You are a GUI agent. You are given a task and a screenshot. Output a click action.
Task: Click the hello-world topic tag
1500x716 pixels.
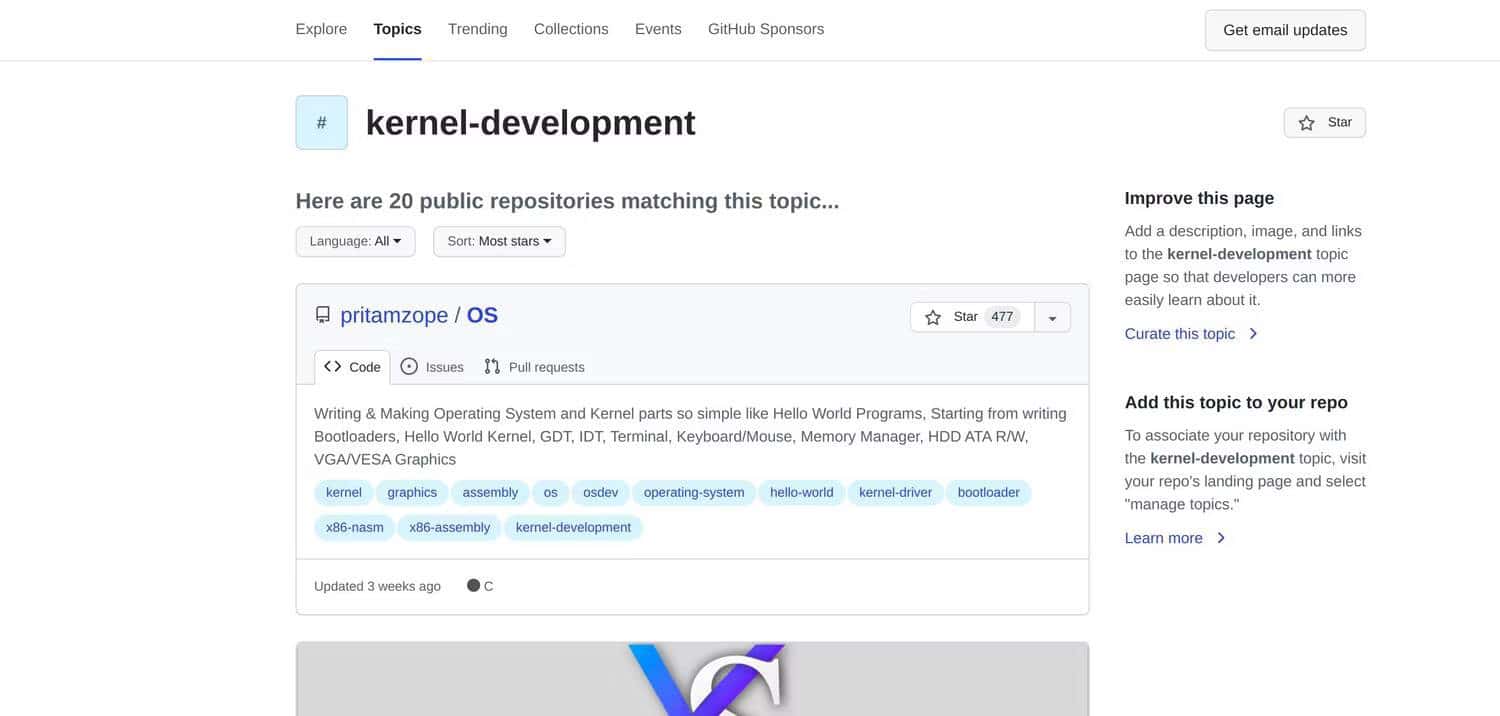[x=802, y=492]
